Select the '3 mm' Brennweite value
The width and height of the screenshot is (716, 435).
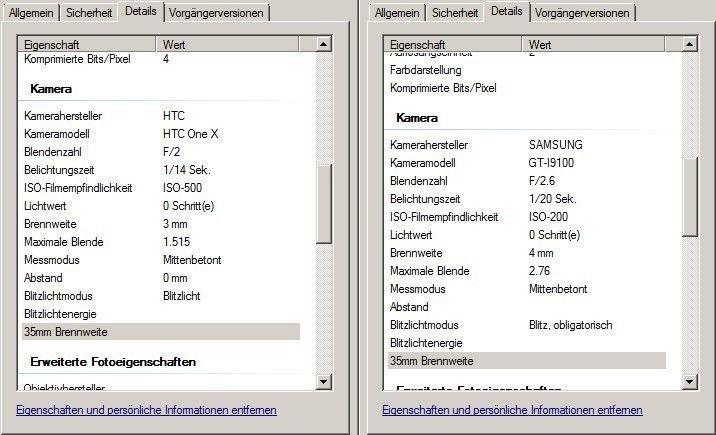175,224
